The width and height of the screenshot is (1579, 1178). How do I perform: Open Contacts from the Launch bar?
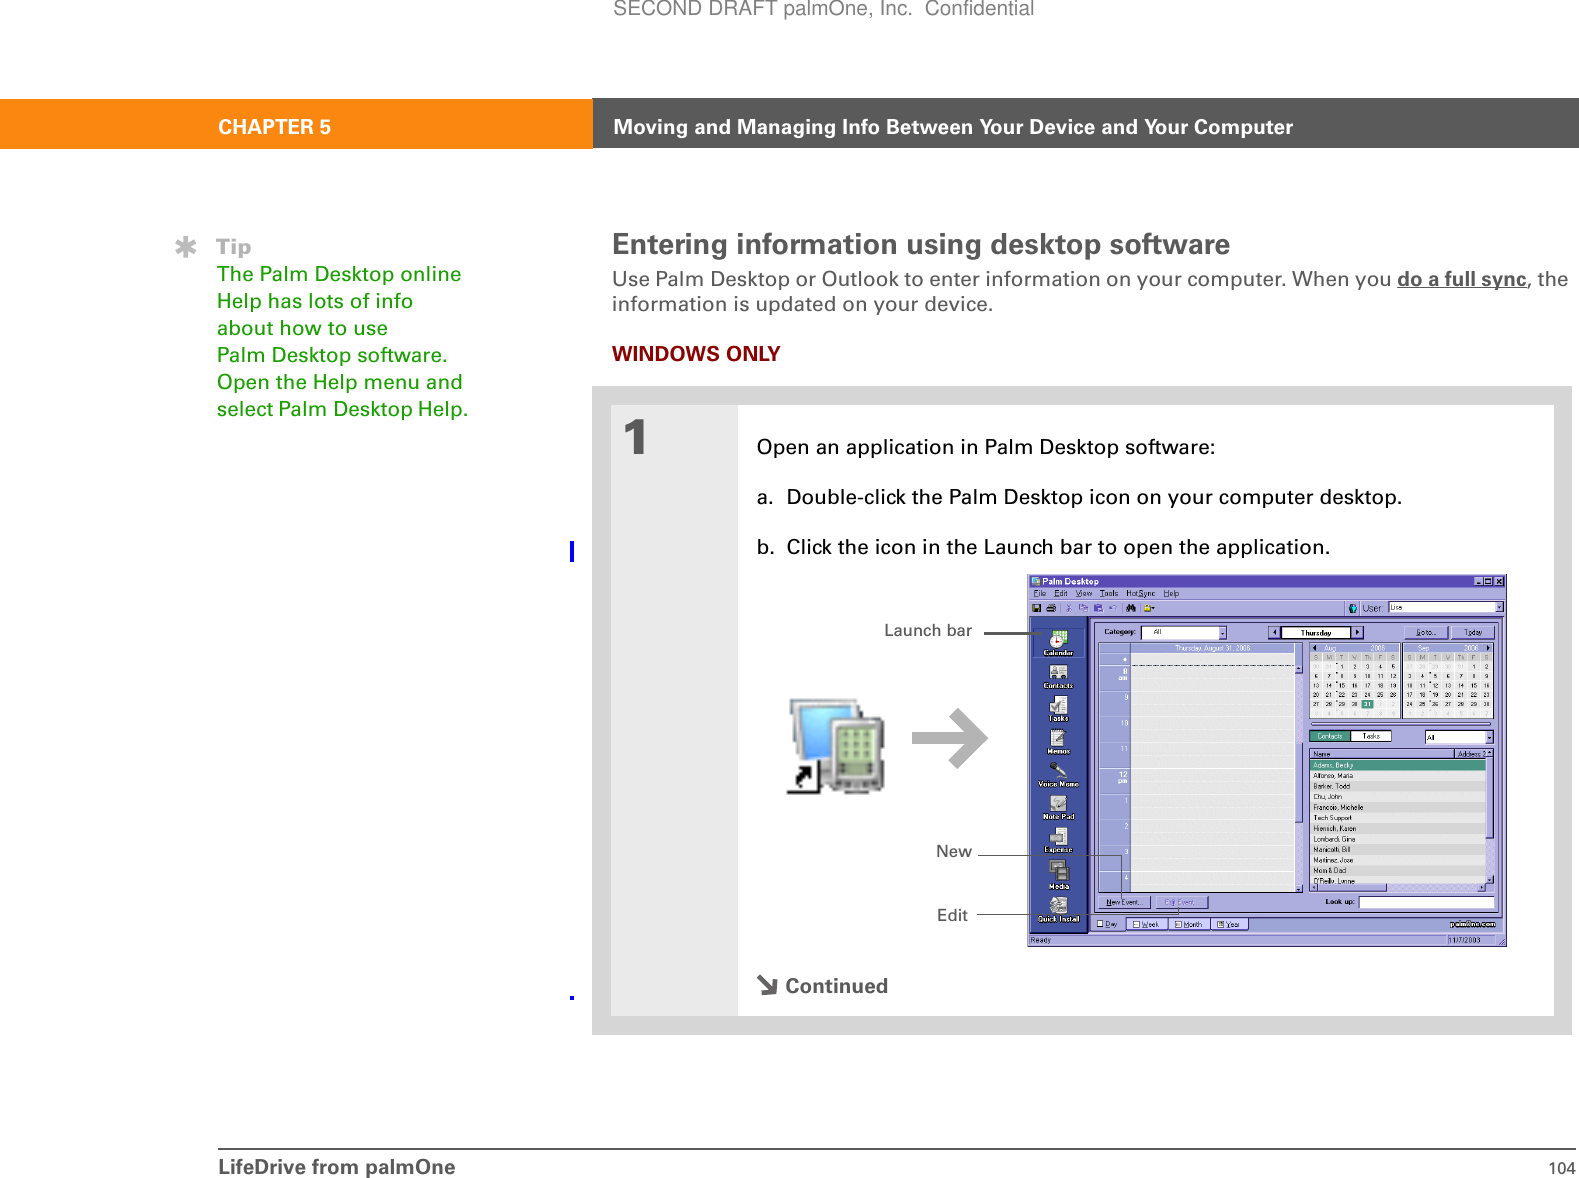1058,676
